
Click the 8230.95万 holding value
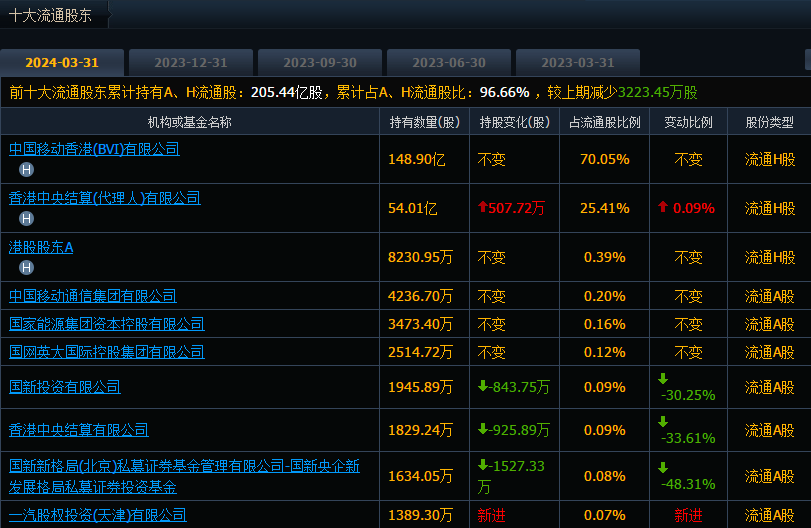tap(420, 257)
